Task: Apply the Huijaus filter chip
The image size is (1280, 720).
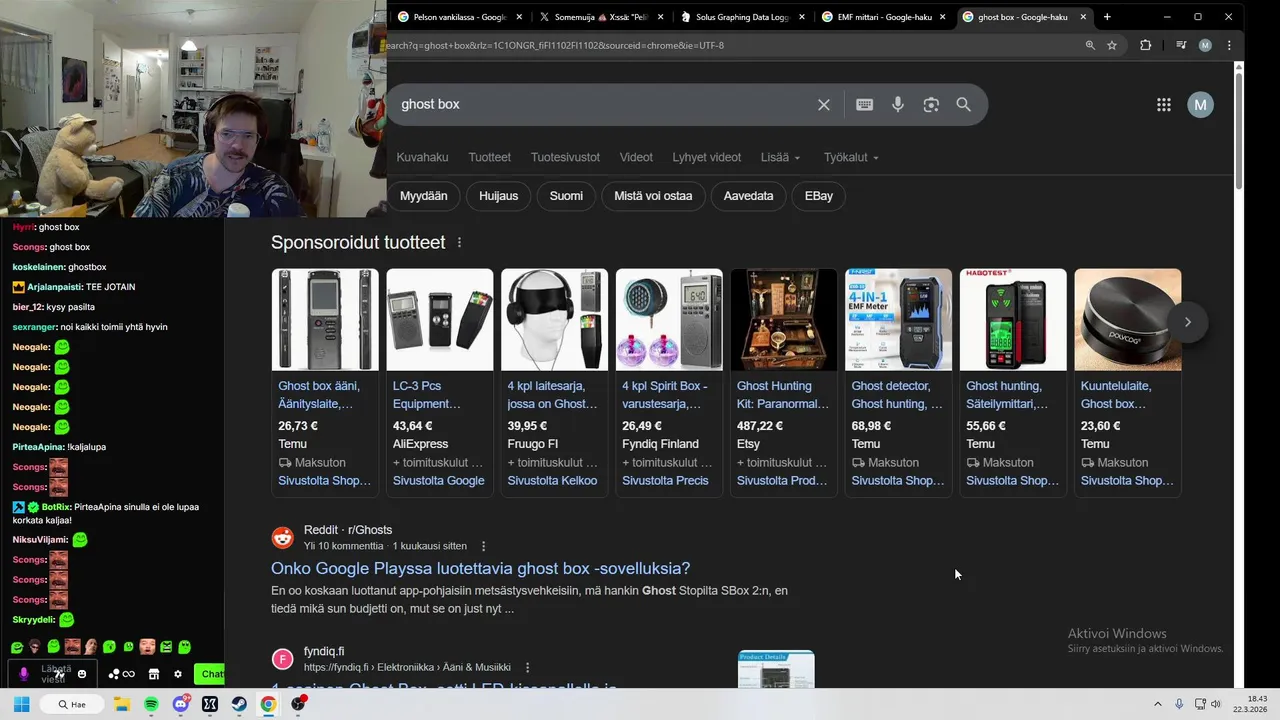Action: [x=498, y=196]
